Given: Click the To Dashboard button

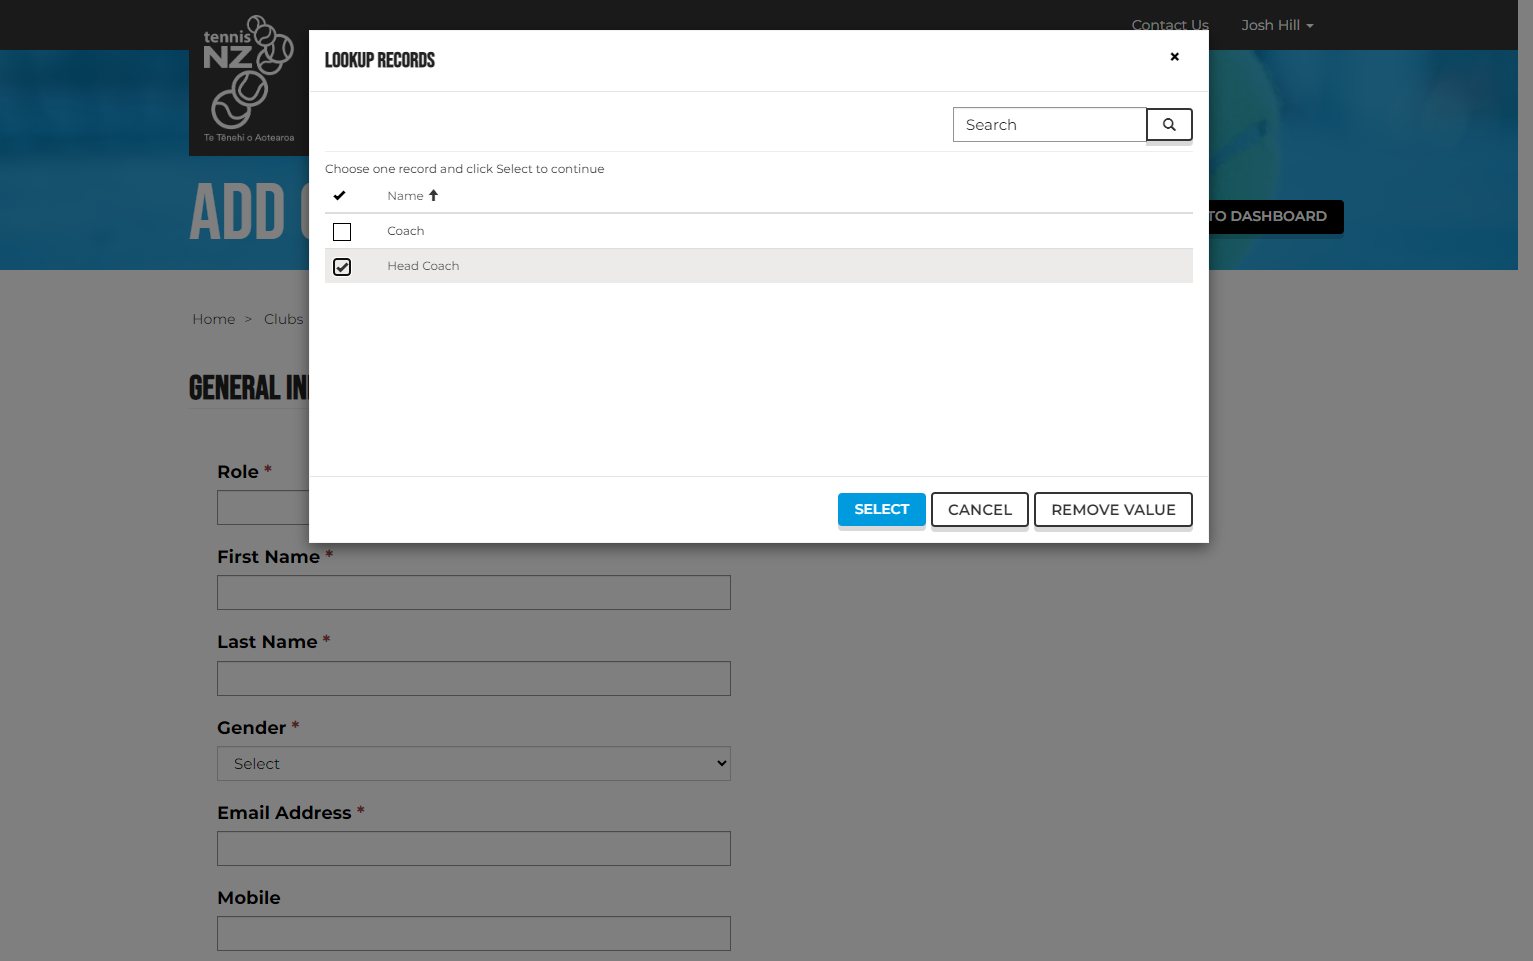Looking at the screenshot, I should click(x=1276, y=217).
